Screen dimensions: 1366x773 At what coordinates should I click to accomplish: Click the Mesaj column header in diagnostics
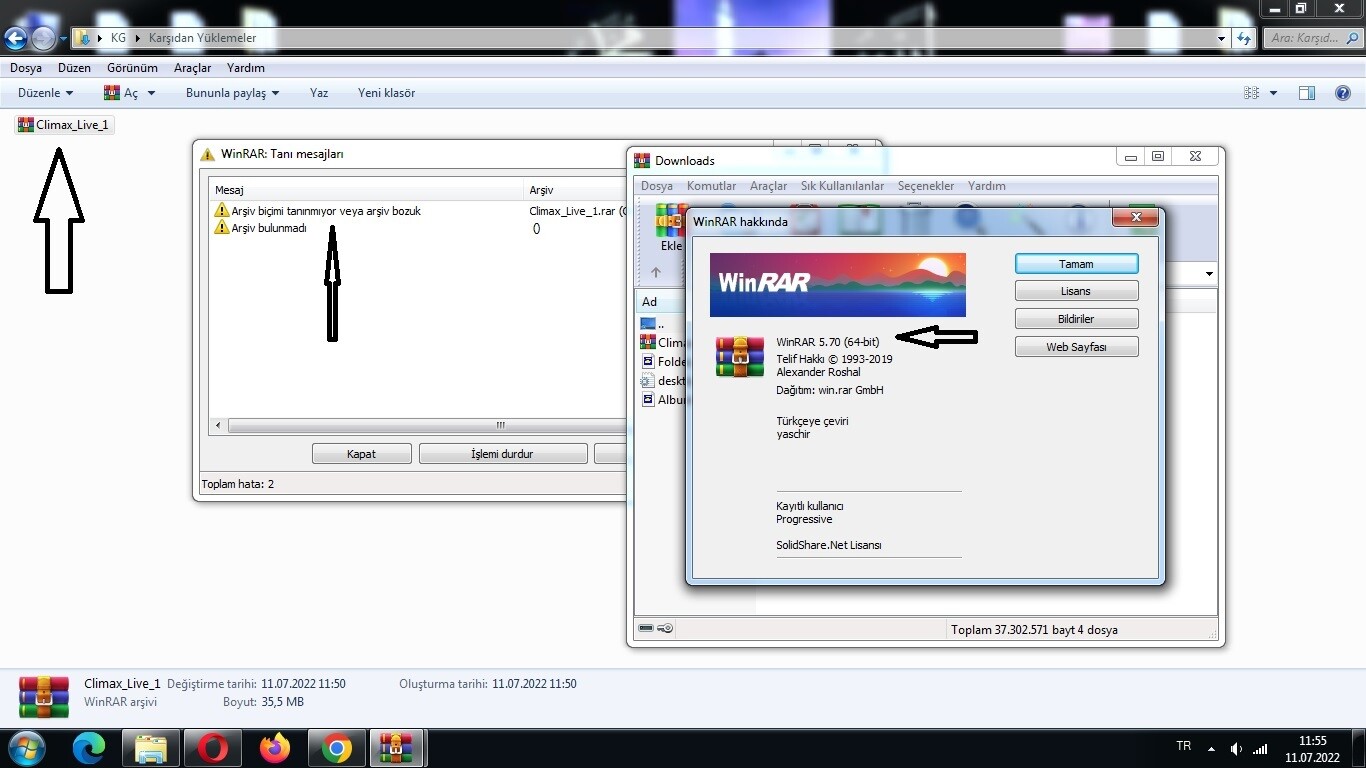click(366, 190)
